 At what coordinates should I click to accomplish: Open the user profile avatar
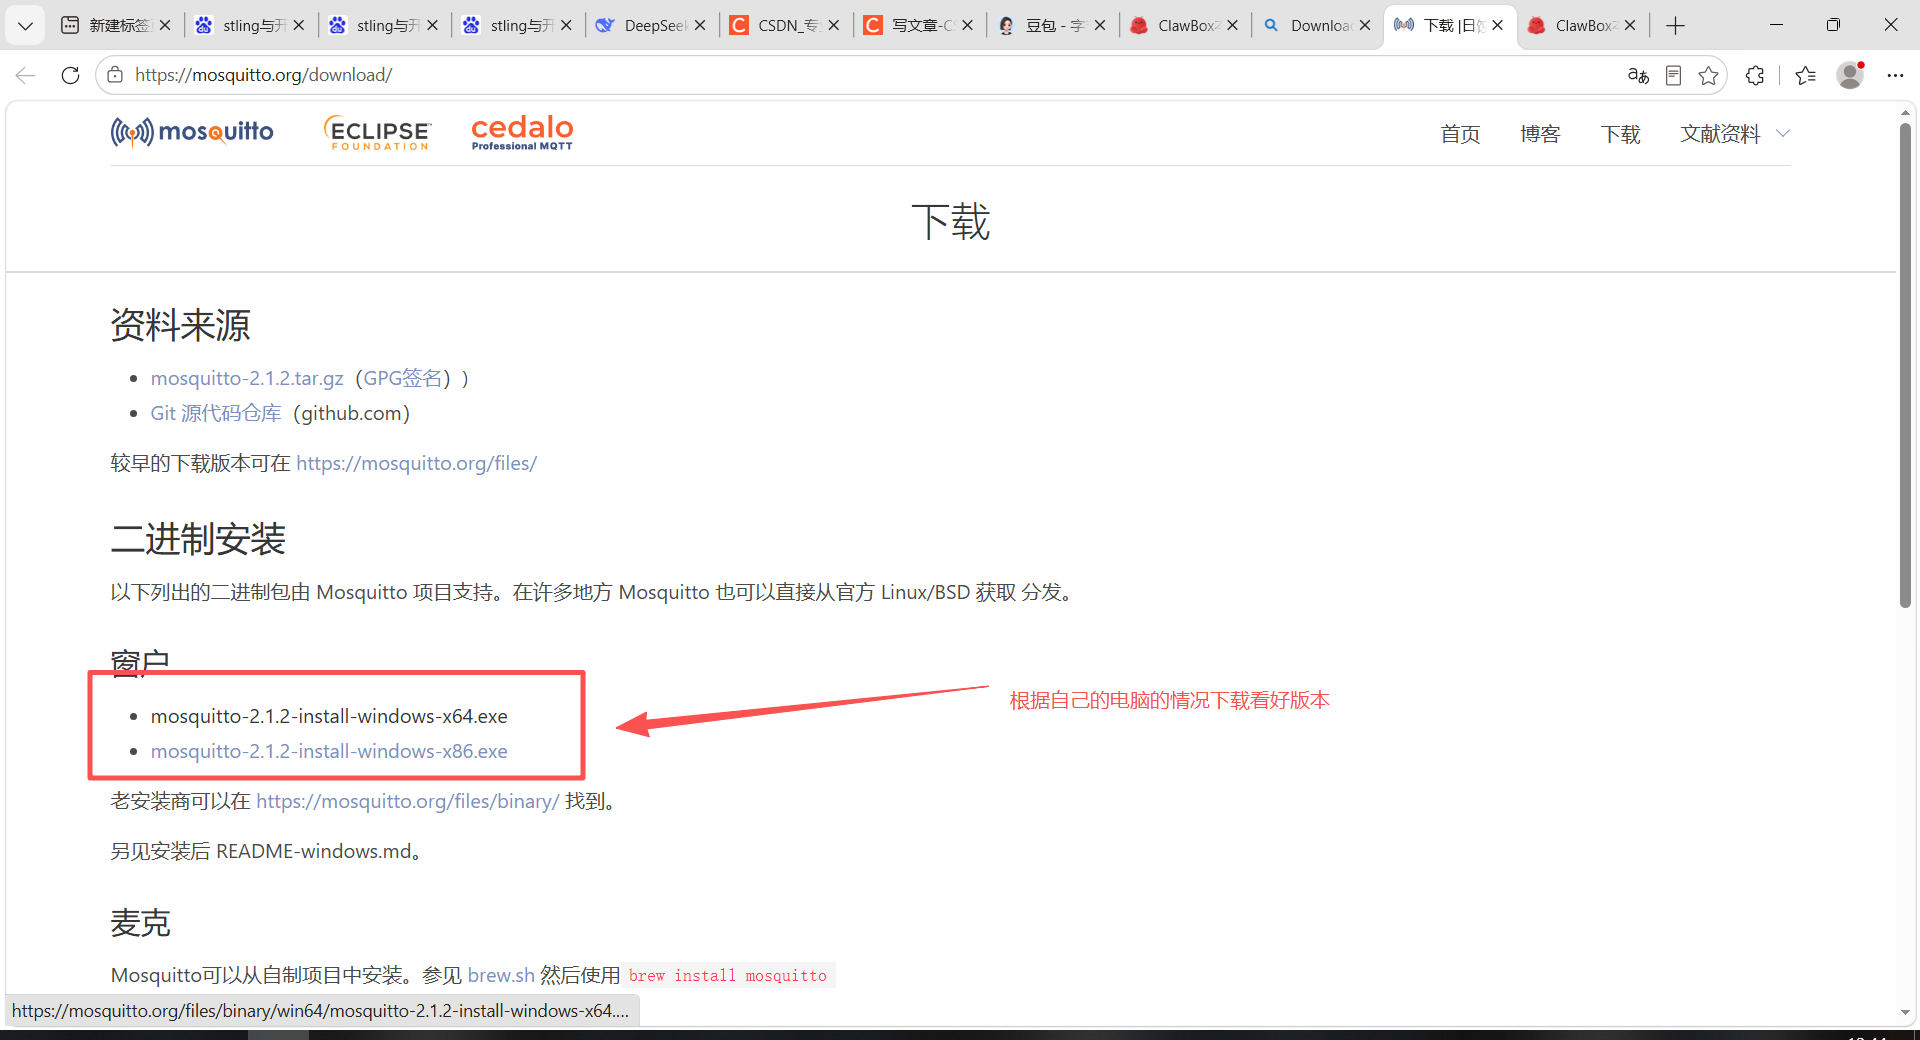(1850, 75)
